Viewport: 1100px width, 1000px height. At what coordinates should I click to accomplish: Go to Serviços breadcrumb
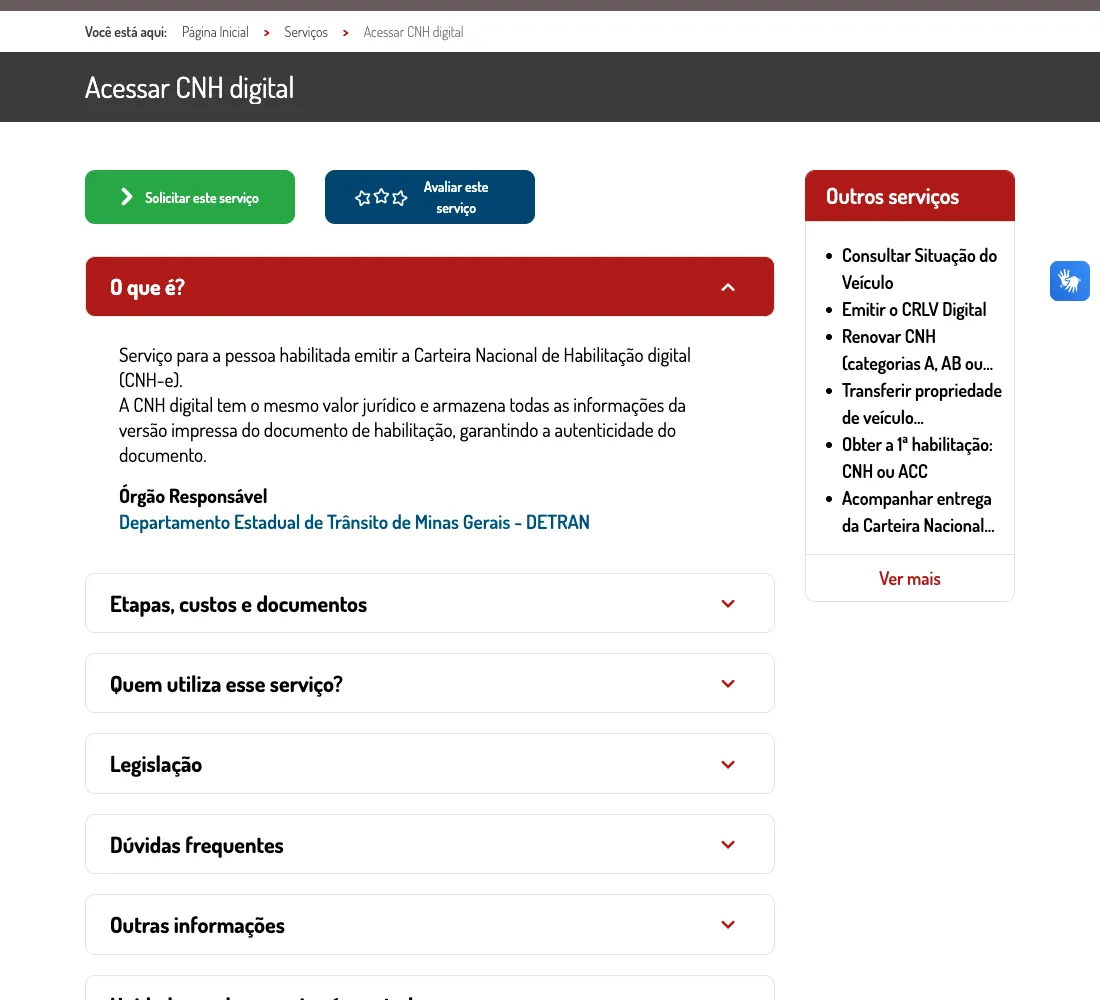point(306,32)
